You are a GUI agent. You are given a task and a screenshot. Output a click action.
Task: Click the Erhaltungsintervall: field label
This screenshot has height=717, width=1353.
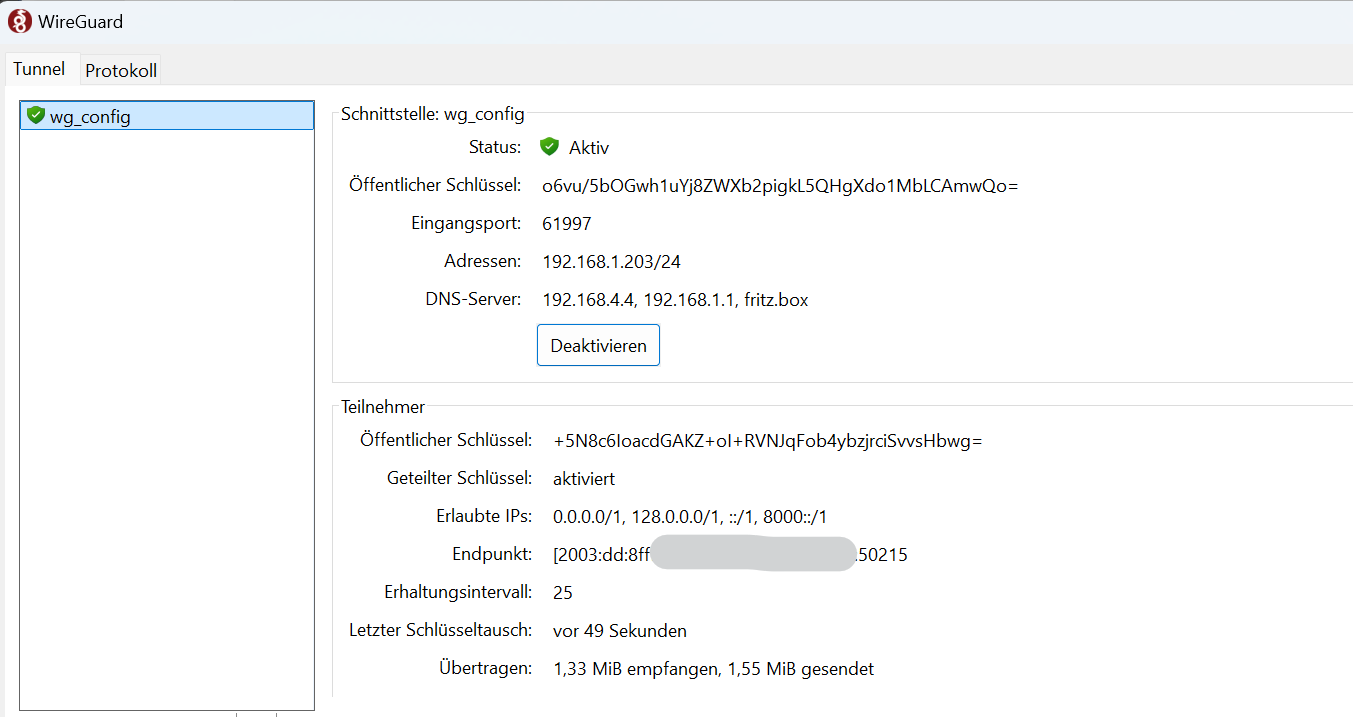459,593
